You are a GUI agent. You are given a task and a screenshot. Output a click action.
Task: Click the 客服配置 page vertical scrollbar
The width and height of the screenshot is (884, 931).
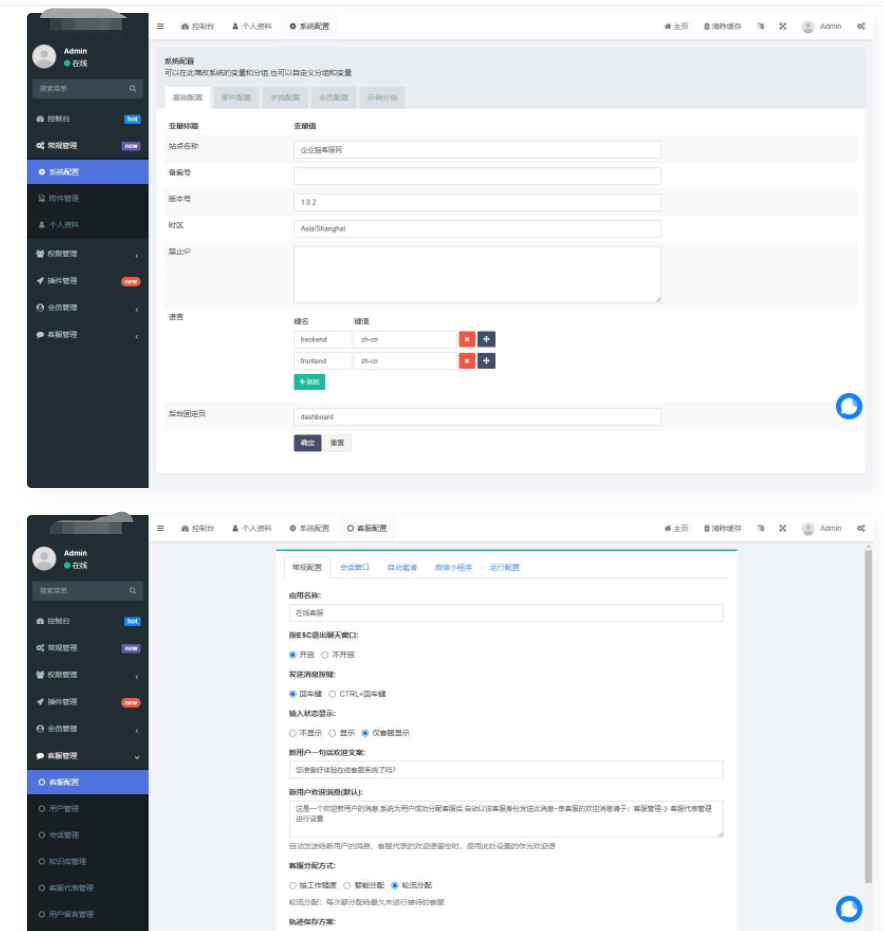[867, 700]
